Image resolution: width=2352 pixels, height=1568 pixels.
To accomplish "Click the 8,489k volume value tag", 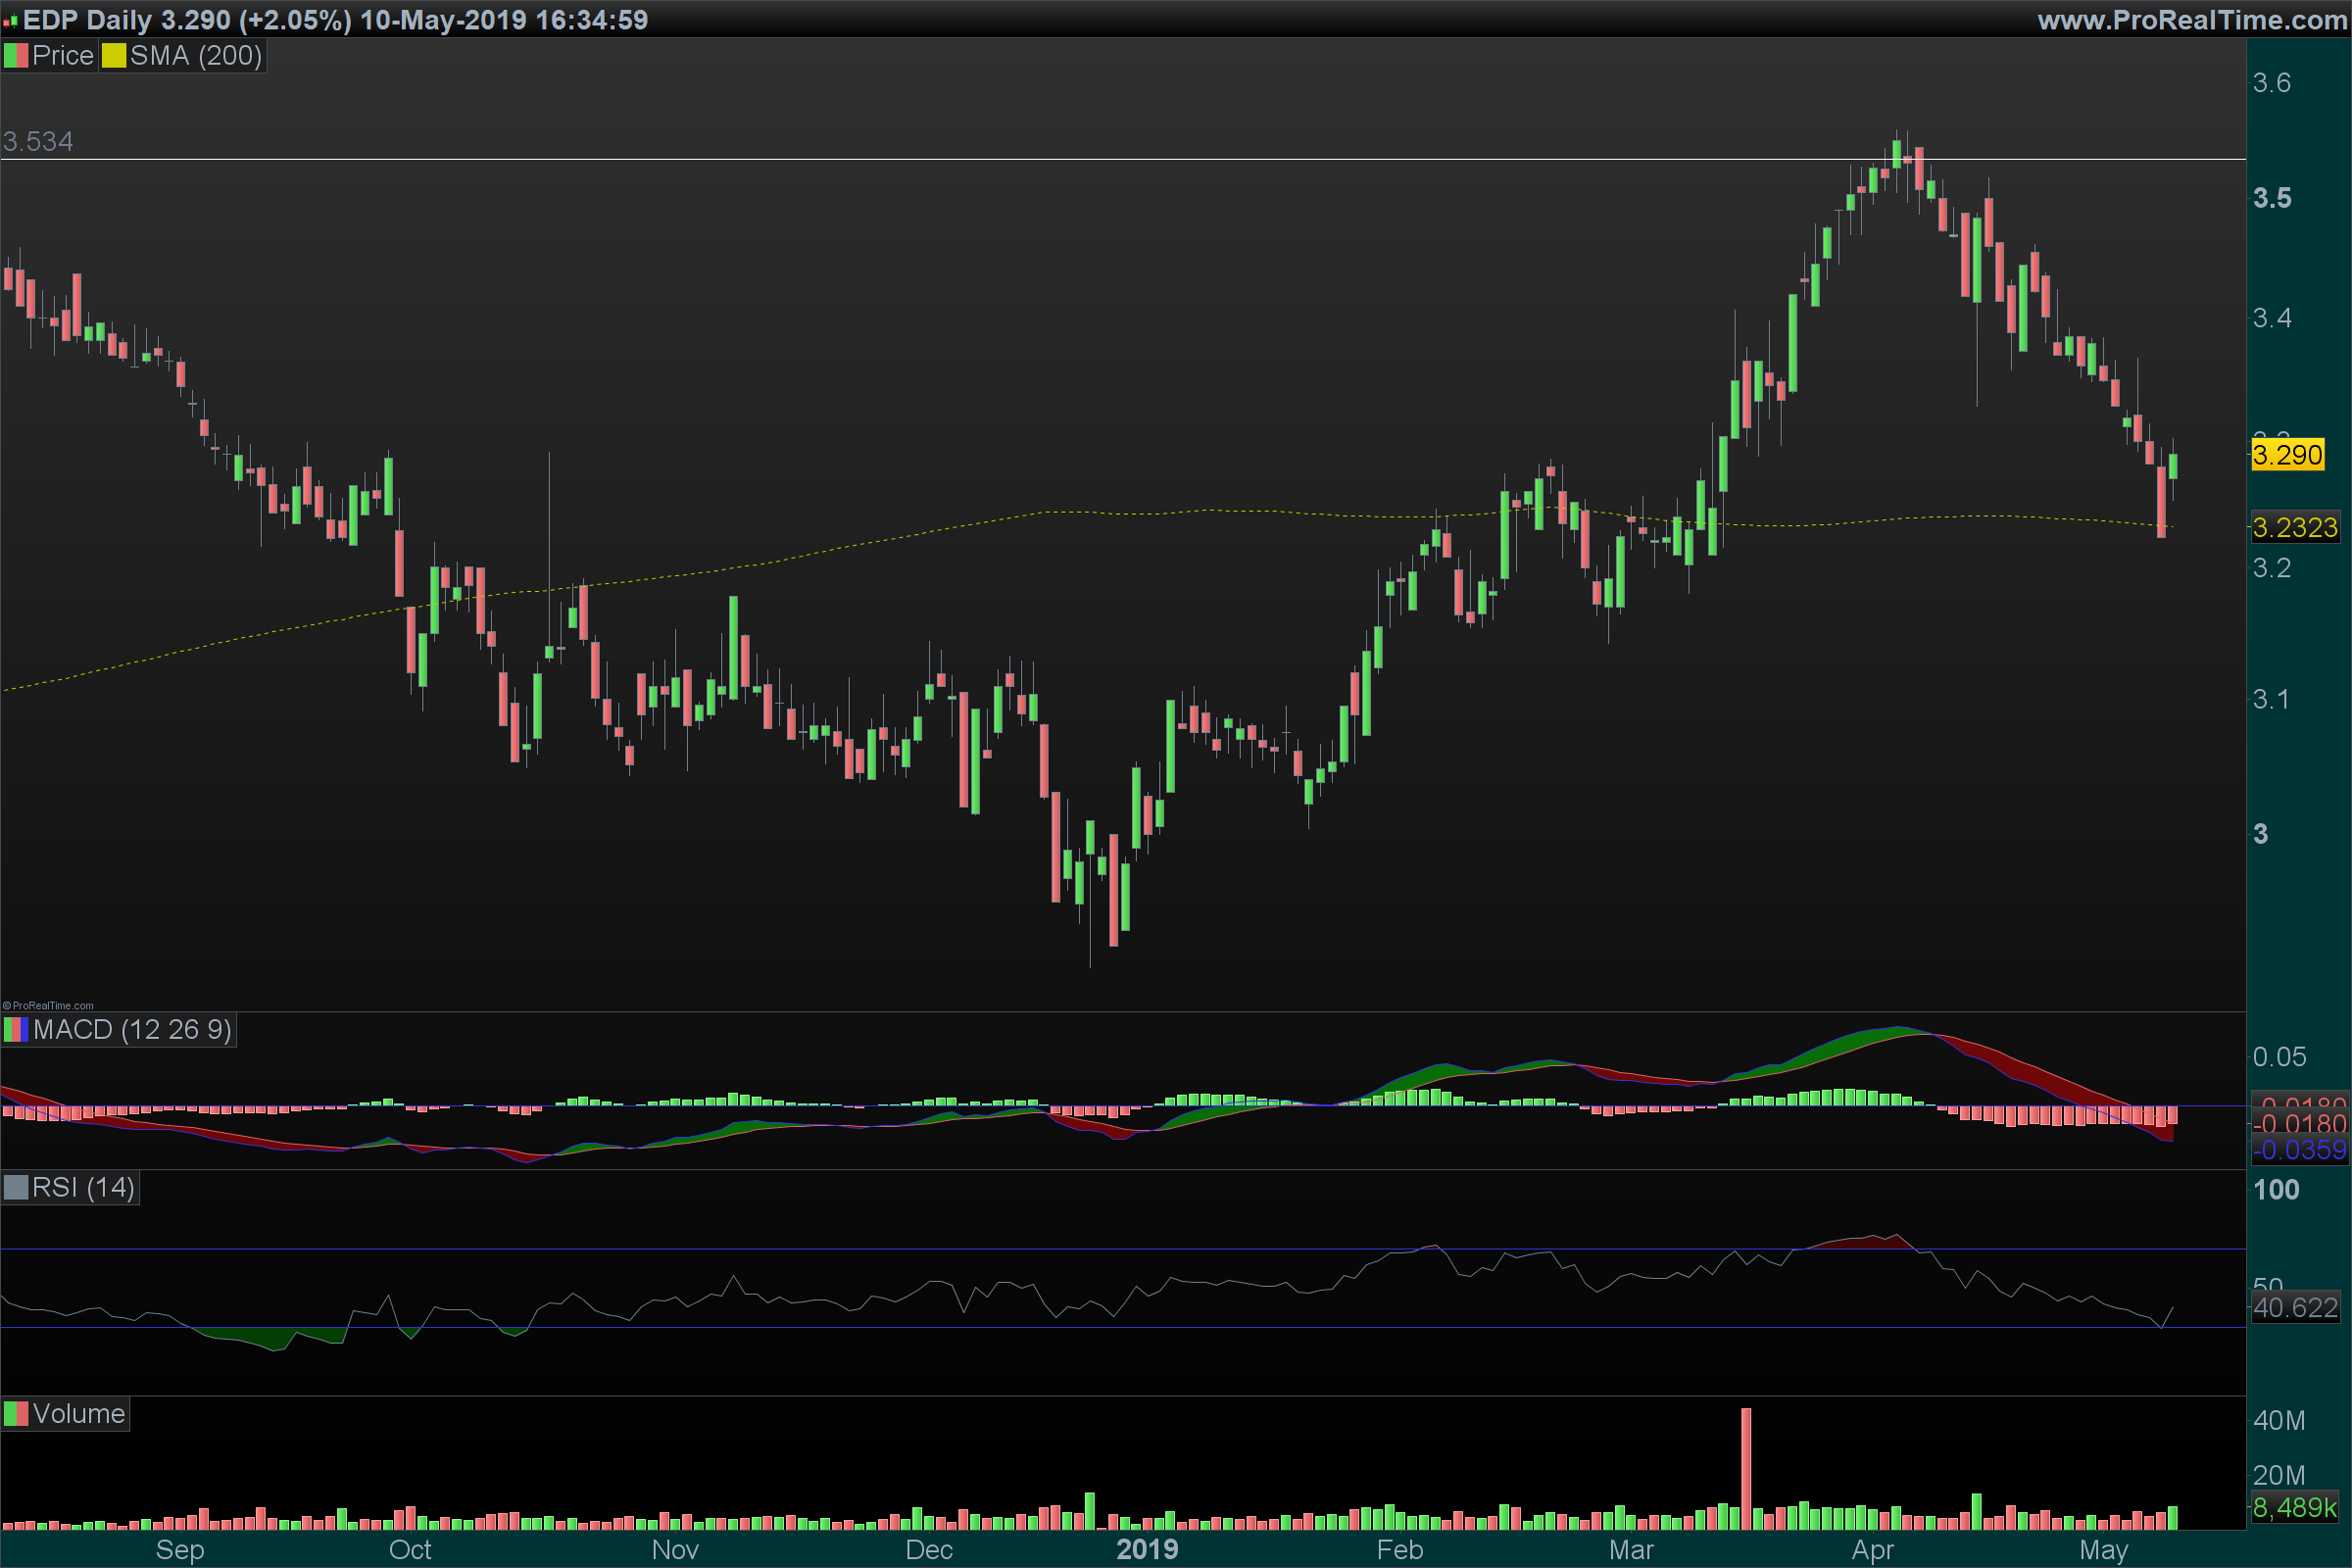I will coord(2294,1508).
